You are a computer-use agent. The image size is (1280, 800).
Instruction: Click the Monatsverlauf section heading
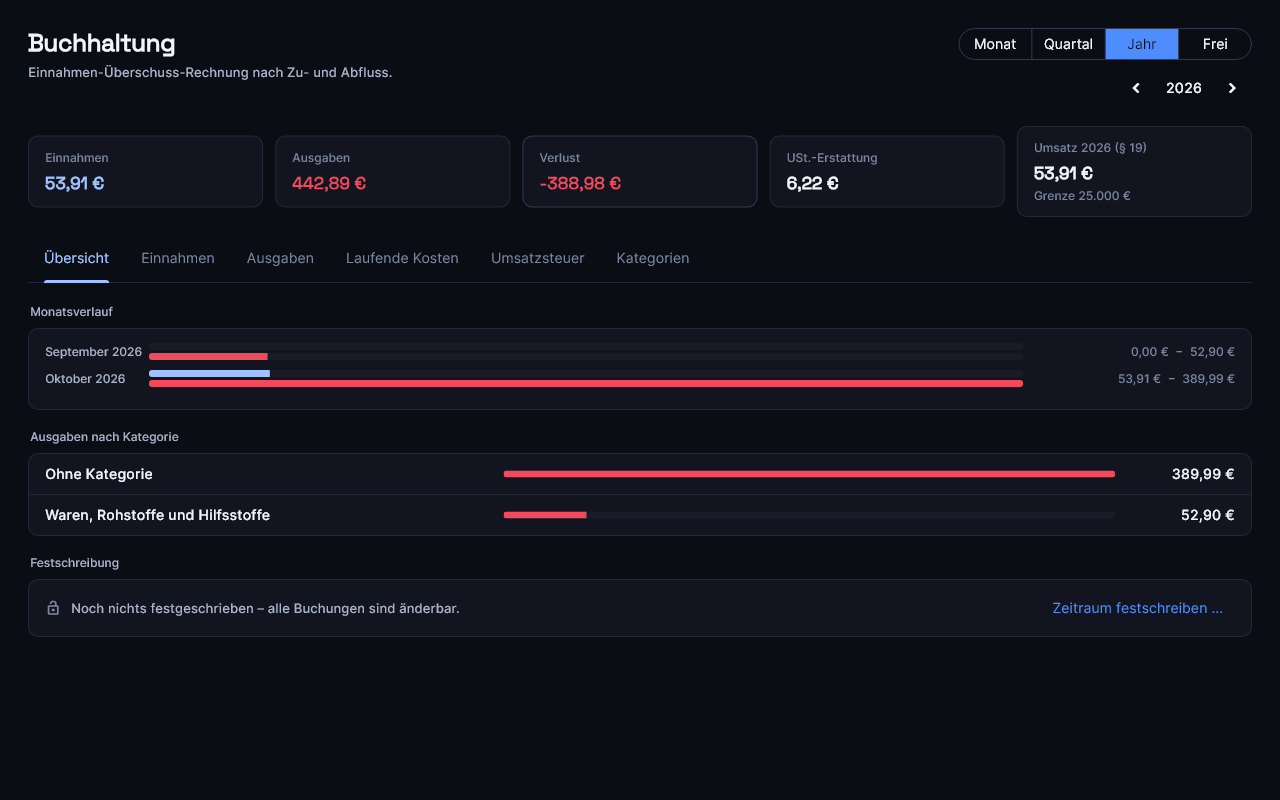(x=71, y=312)
